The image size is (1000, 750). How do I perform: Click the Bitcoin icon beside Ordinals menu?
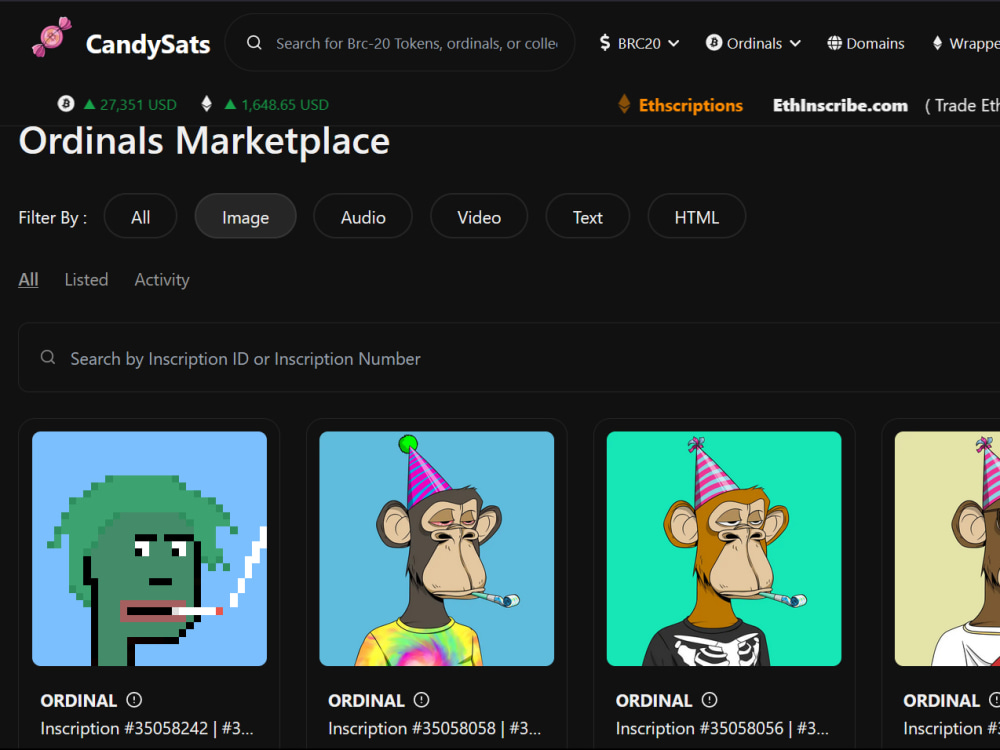[x=714, y=43]
